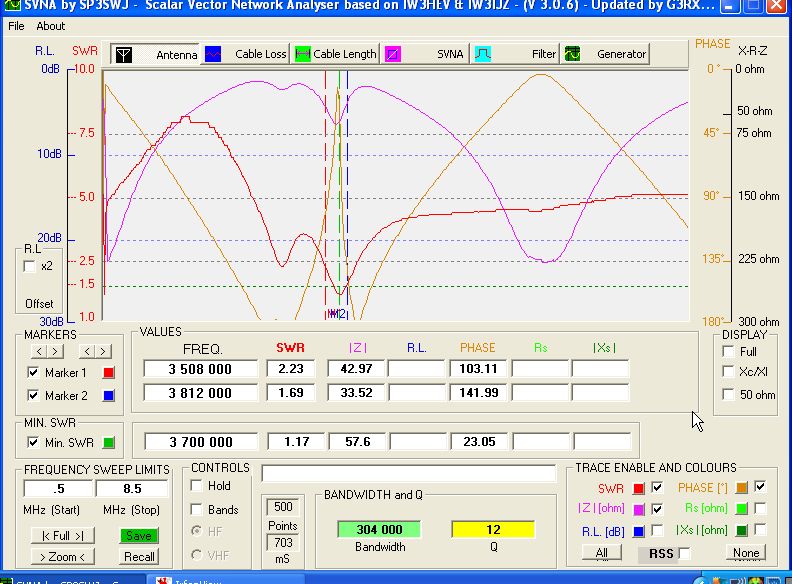
Task: Toggle the Min. SWR checkbox
Action: [34, 443]
